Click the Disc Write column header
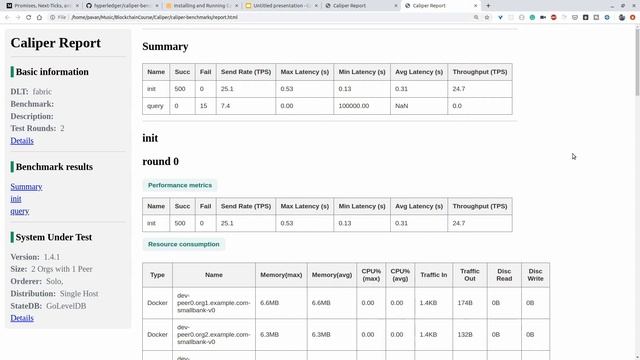 [535, 275]
